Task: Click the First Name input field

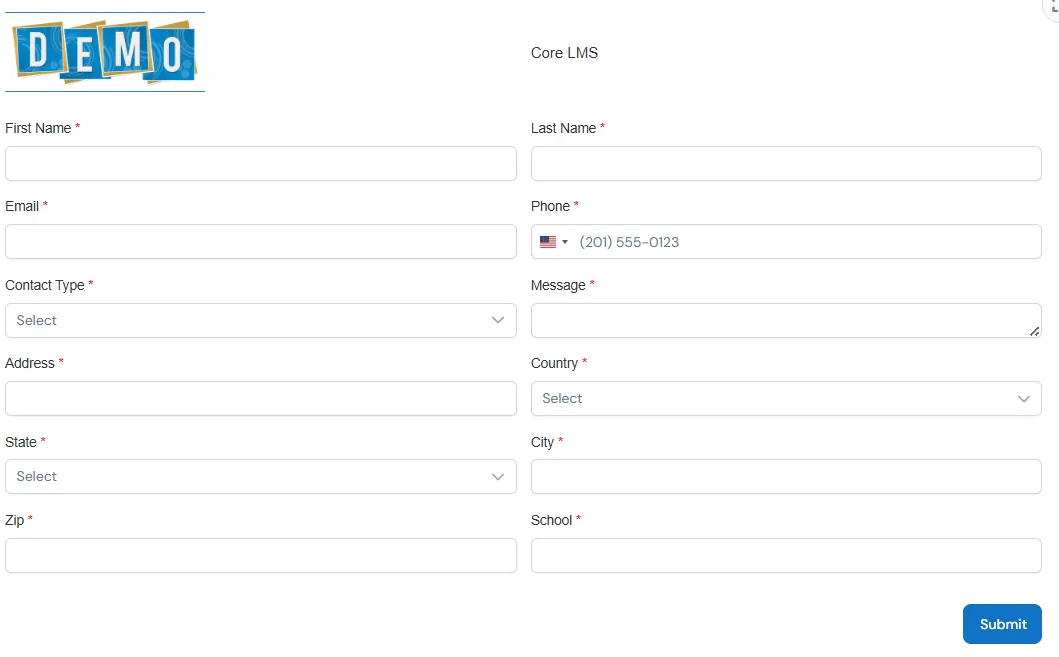Action: [x=261, y=163]
